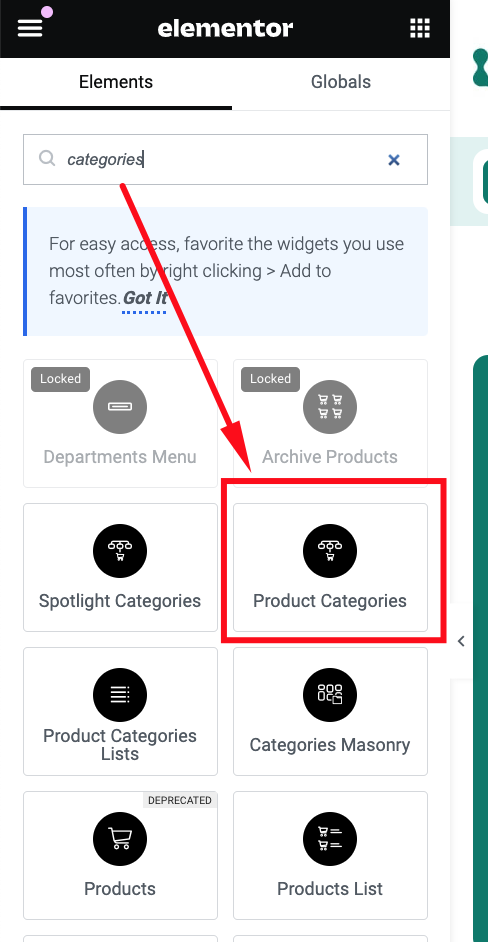
Task: Select the Spotlight Categories widget icon
Action: [120, 550]
